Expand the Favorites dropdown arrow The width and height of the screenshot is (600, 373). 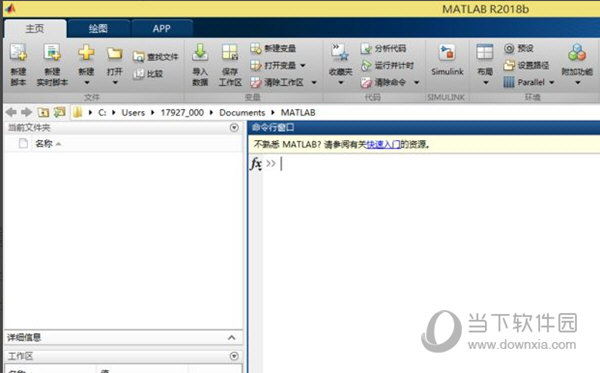(341, 82)
